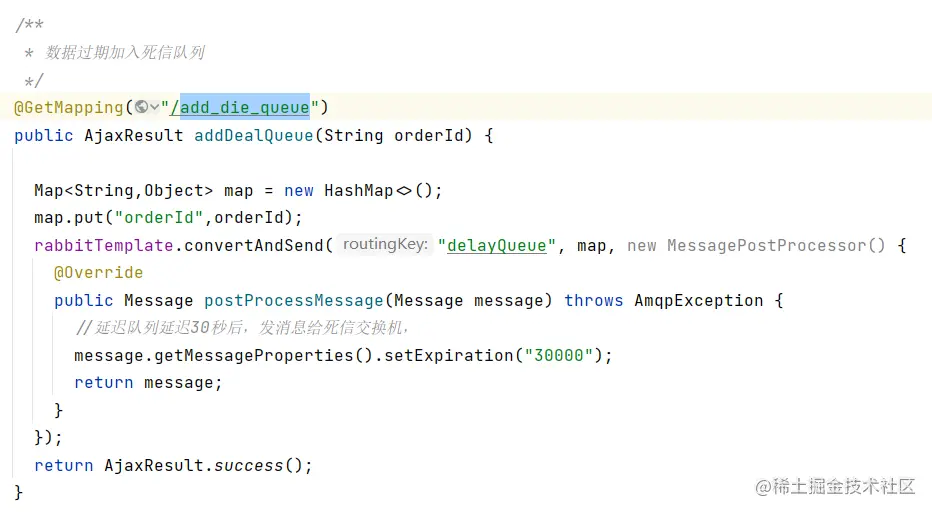
Task: Click the @GetMapping annotation
Action: click(x=68, y=108)
